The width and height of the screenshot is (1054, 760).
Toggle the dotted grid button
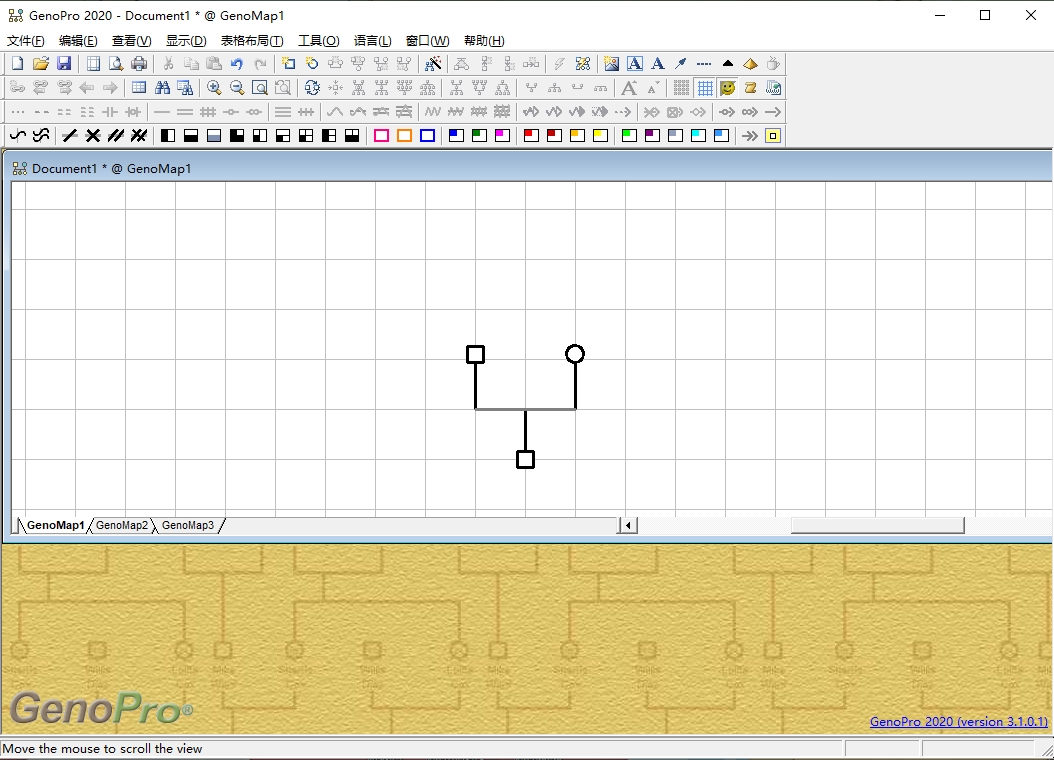pyautogui.click(x=681, y=88)
